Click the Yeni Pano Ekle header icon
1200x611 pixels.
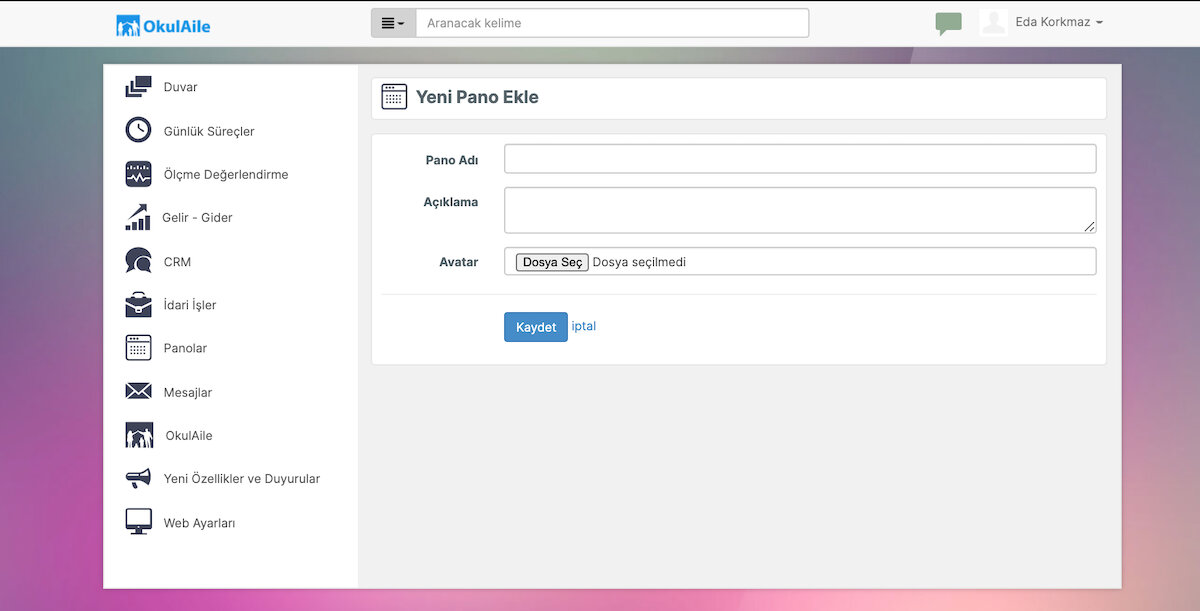[x=394, y=97]
